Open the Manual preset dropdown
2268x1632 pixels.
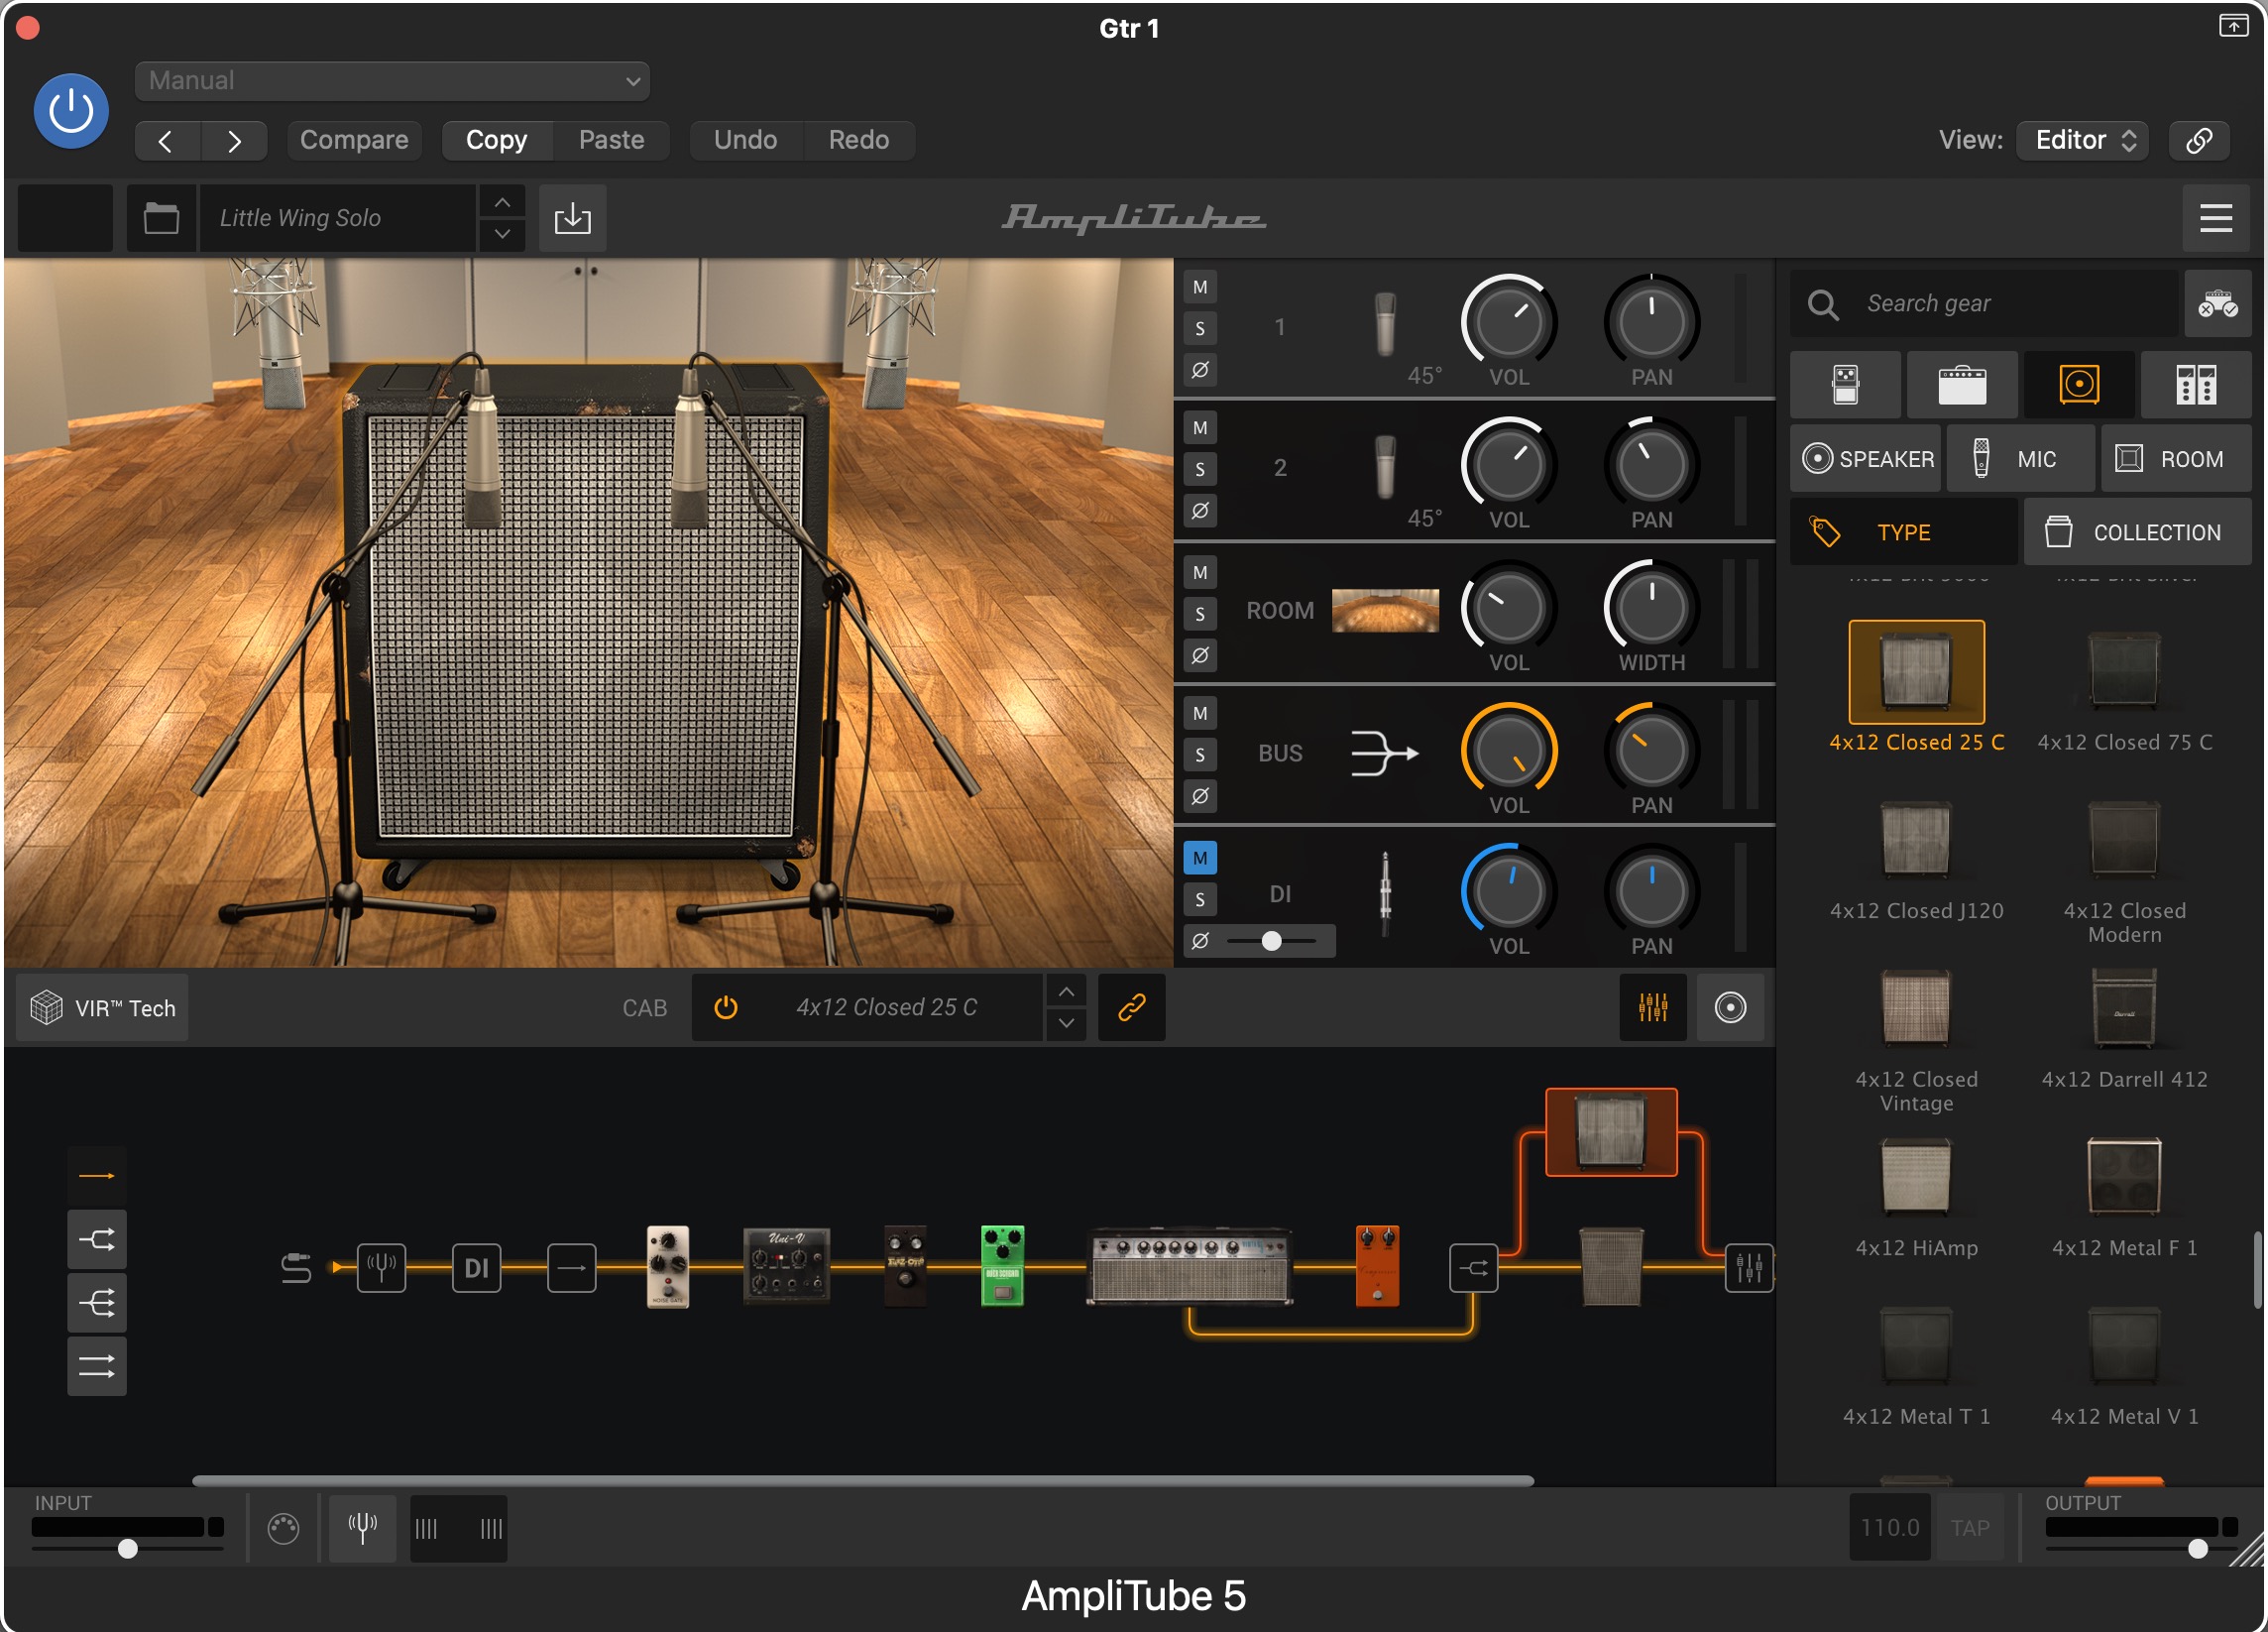pyautogui.click(x=392, y=81)
